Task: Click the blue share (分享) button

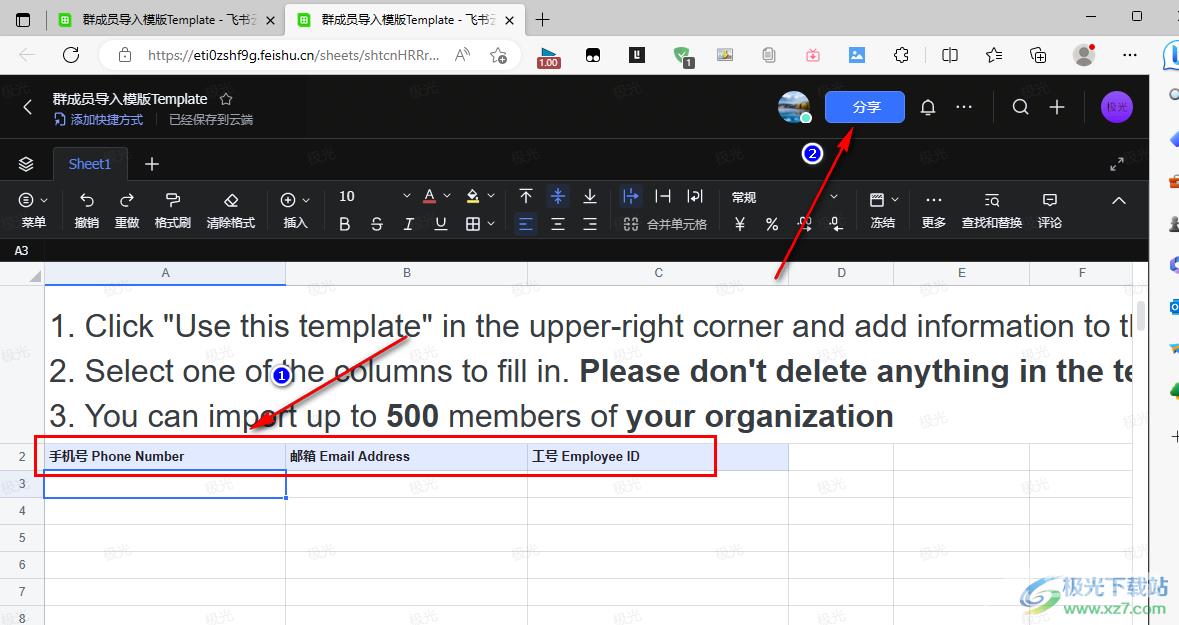Action: point(865,107)
